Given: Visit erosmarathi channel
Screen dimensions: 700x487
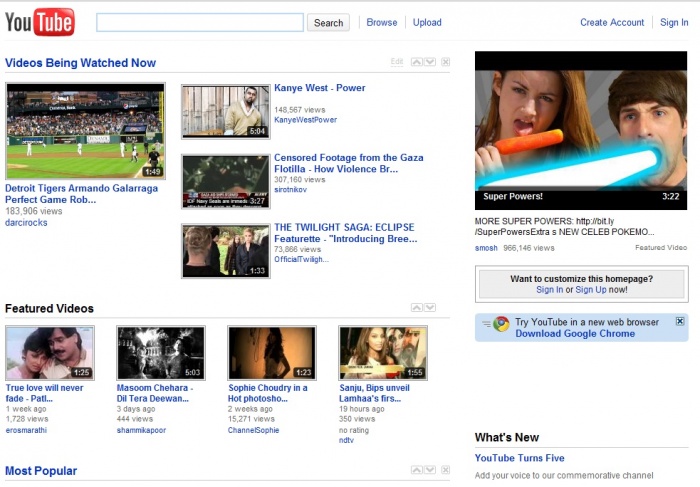Looking at the screenshot, I should (x=26, y=430).
